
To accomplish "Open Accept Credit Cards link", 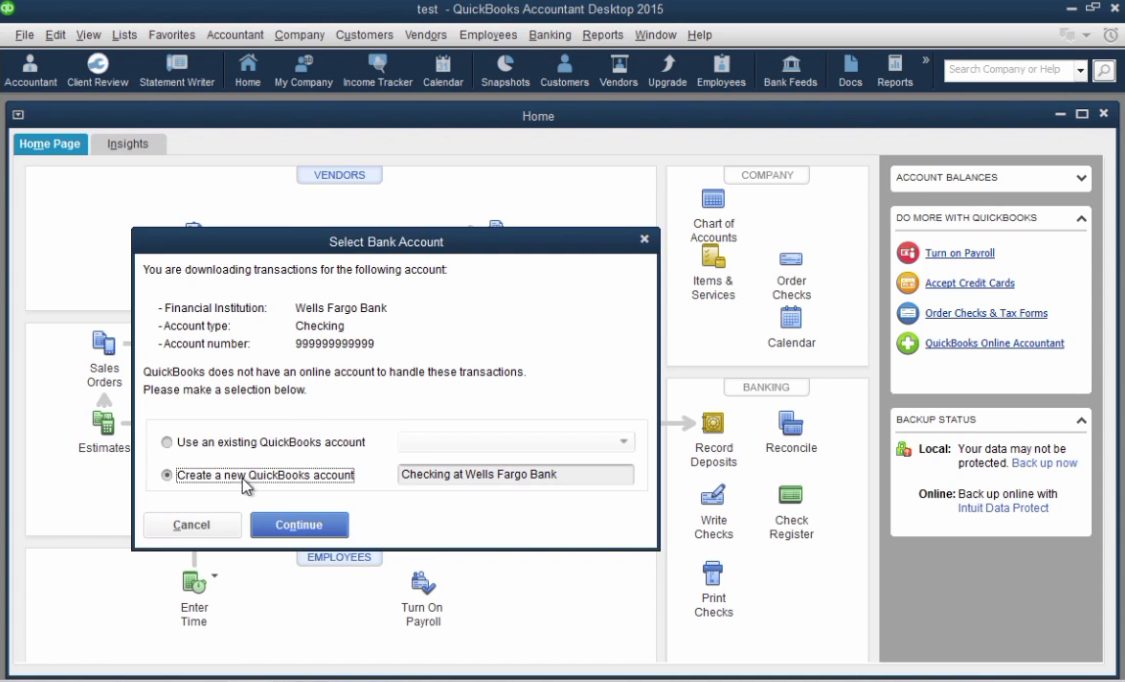I will [x=969, y=283].
